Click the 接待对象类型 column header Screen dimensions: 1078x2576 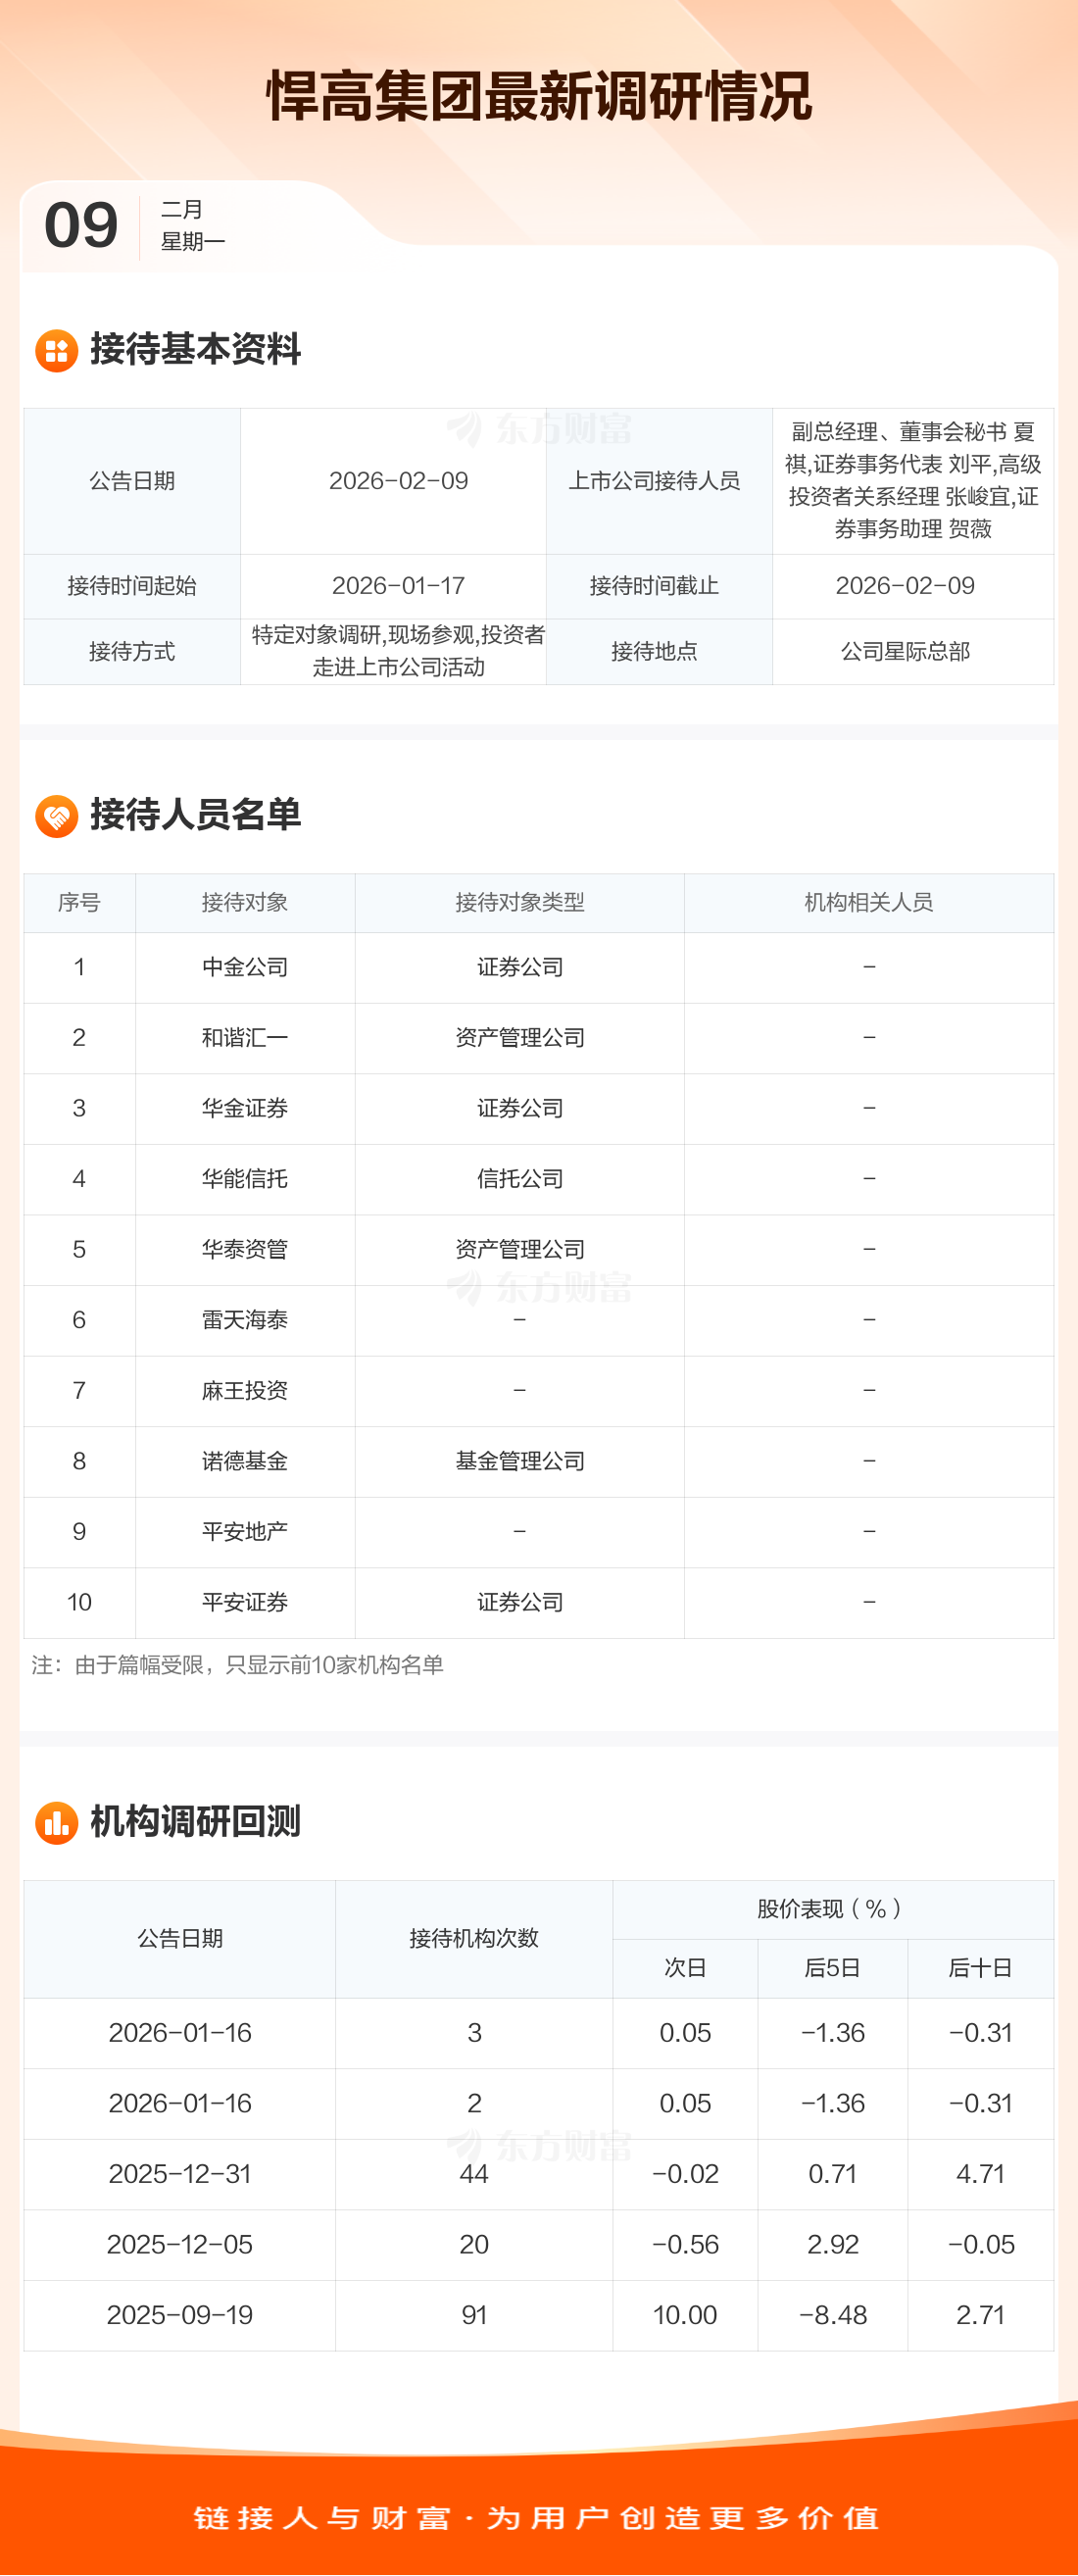click(x=519, y=903)
